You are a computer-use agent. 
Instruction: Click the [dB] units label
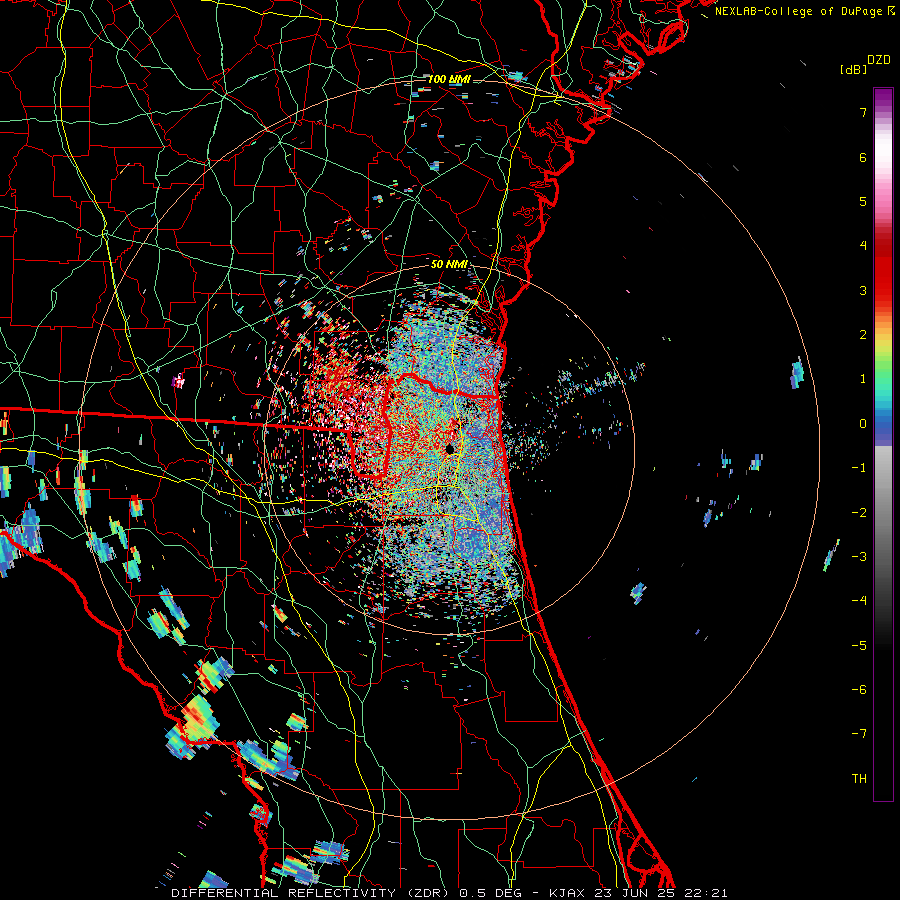pyautogui.click(x=853, y=69)
